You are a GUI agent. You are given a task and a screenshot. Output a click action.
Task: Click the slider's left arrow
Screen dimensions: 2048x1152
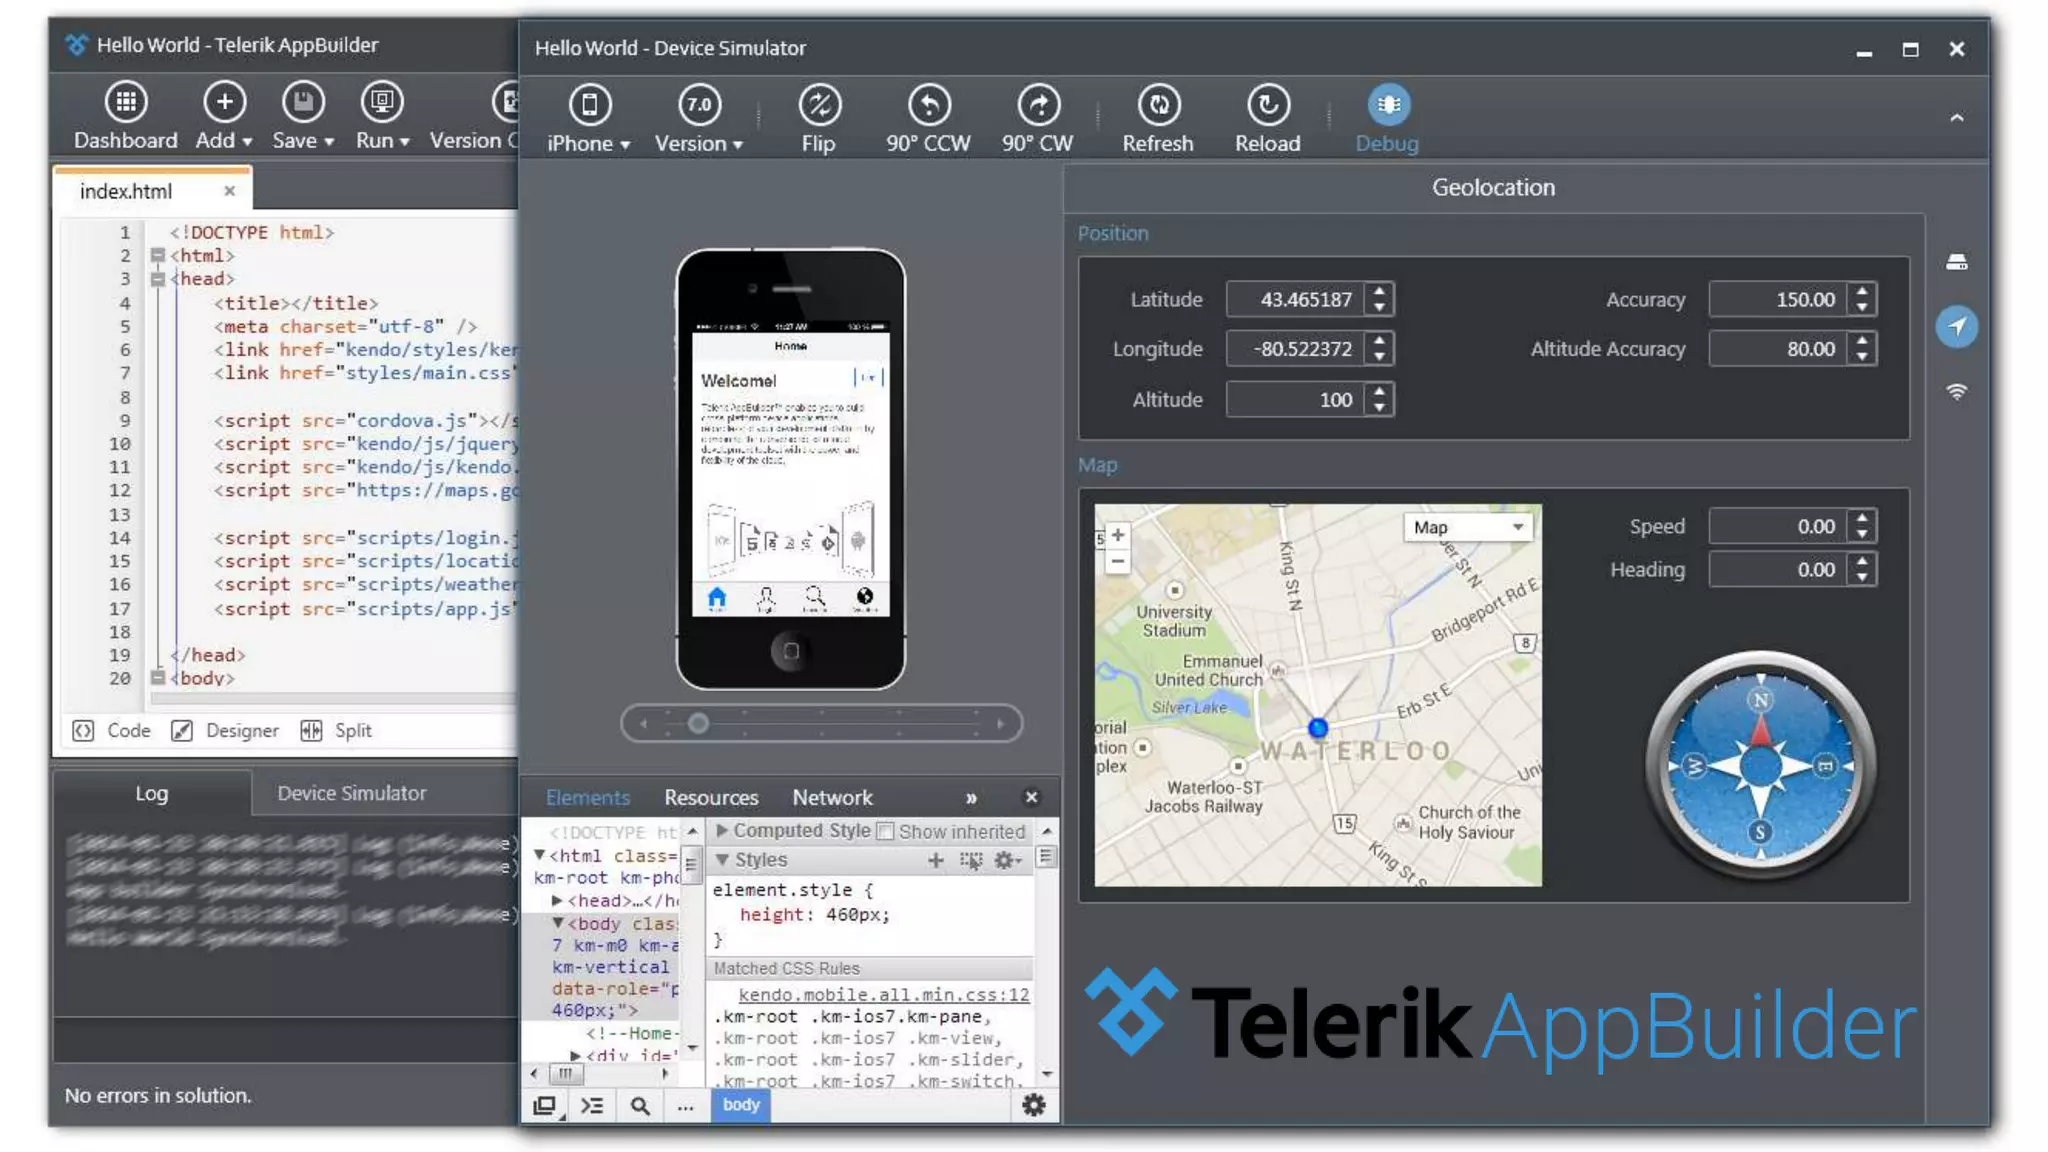click(x=643, y=723)
